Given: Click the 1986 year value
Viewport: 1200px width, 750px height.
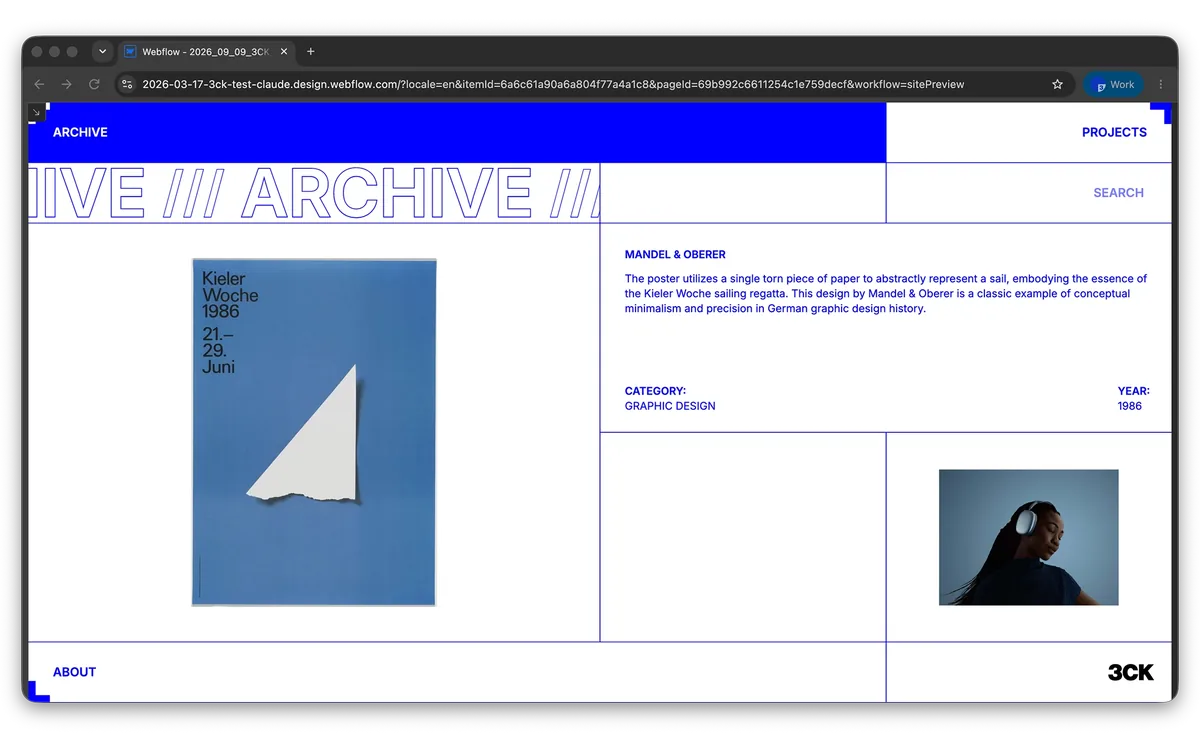Looking at the screenshot, I should coord(1130,406).
